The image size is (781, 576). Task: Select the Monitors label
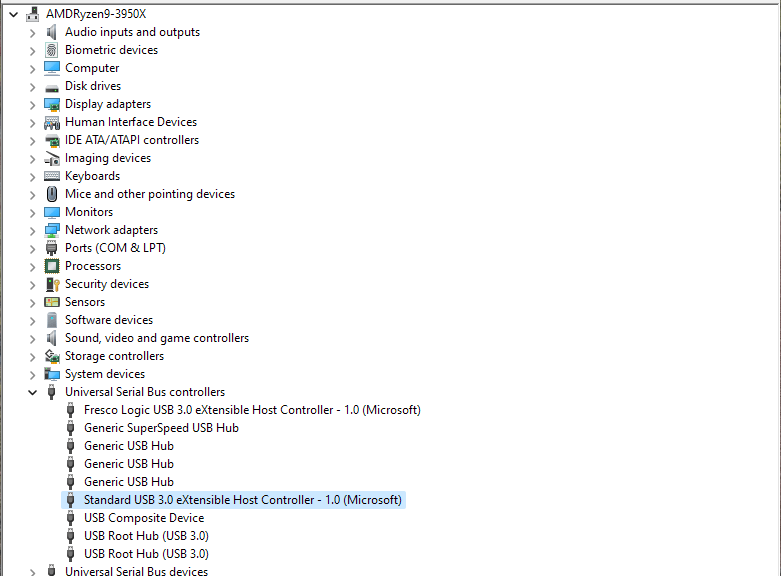[89, 212]
